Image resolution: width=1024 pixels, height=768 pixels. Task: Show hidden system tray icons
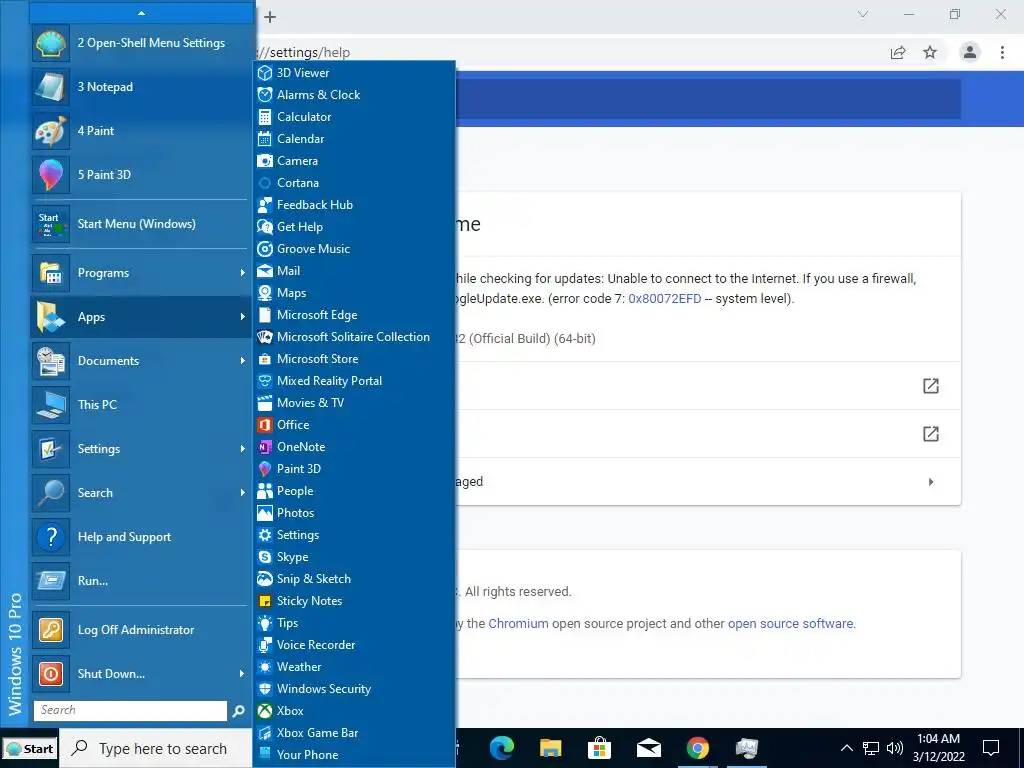point(846,748)
